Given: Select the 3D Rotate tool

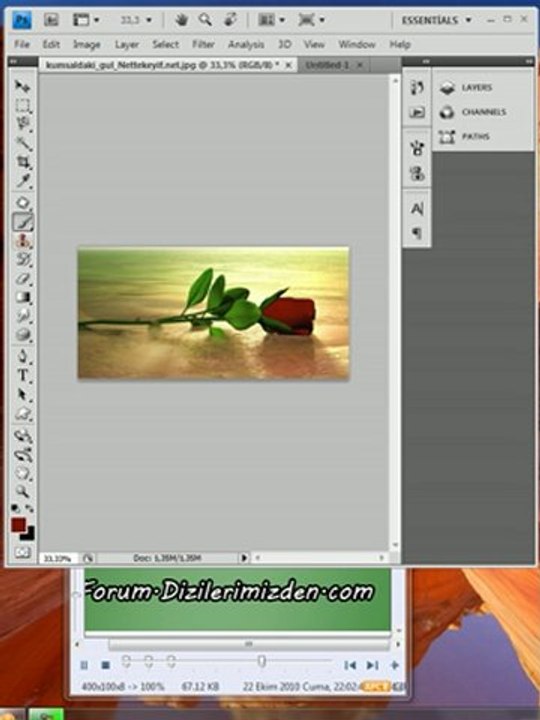Looking at the screenshot, I should pos(22,435).
